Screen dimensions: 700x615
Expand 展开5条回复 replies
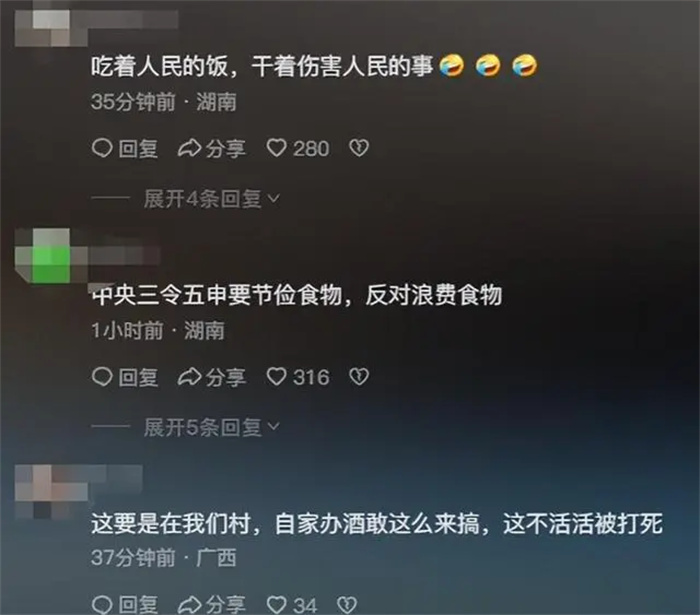click(212, 427)
